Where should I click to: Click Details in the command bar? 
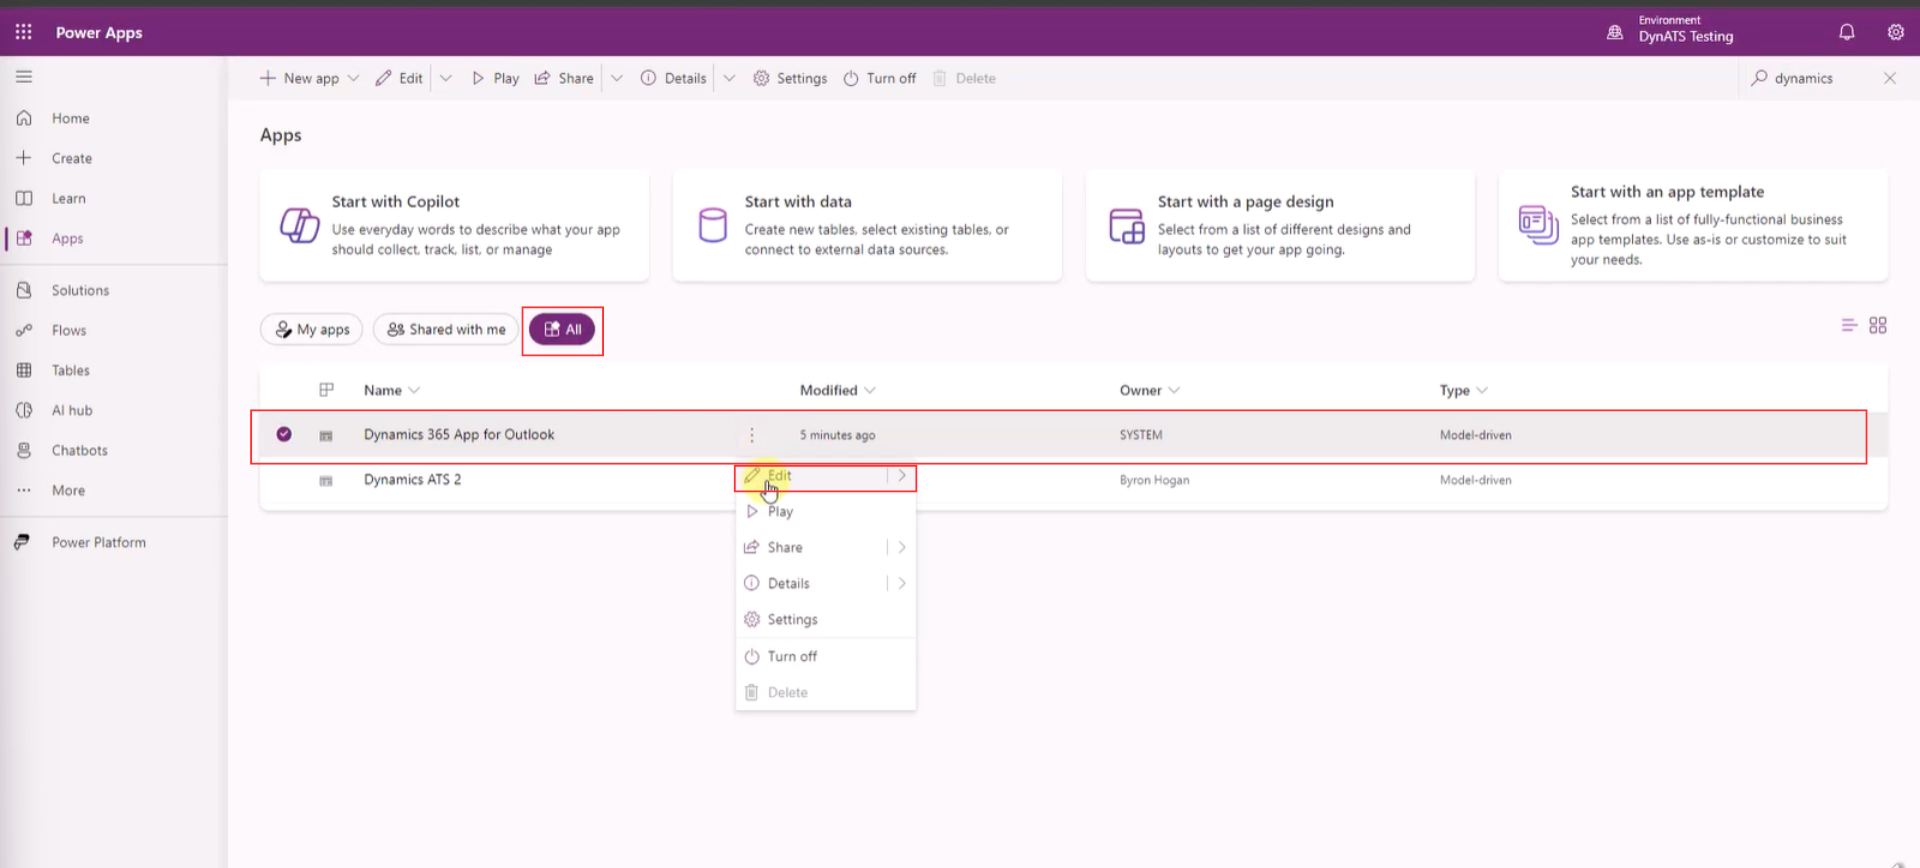(673, 78)
